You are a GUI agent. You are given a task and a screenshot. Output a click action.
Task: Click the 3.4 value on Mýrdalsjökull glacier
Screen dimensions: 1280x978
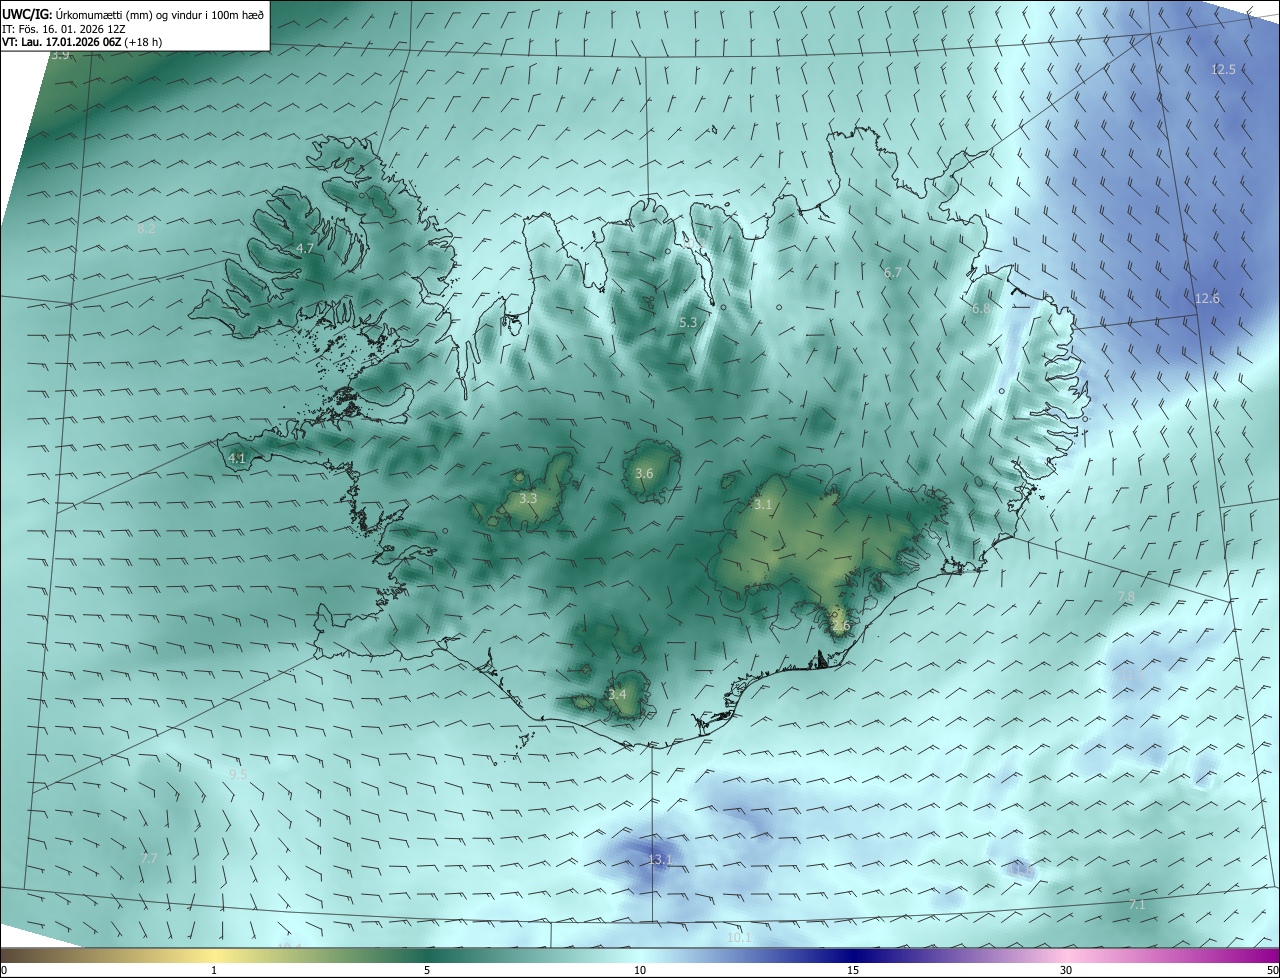click(617, 694)
